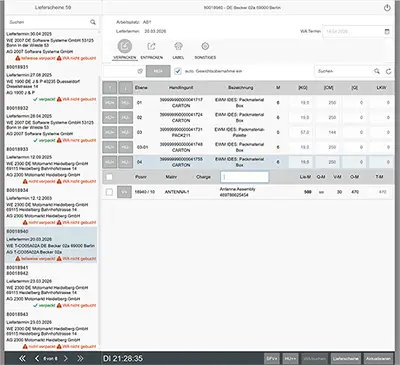The height and width of the screenshot is (365, 400).
Task: Click HU+ button in row 03-01
Action: [110, 147]
